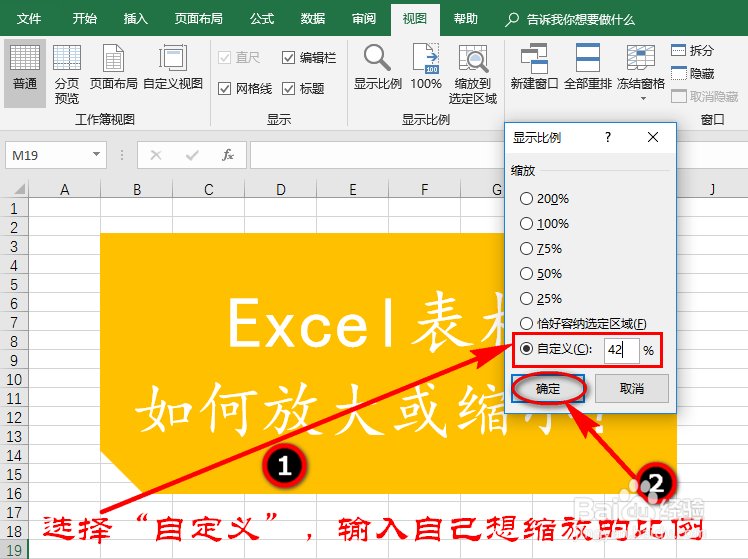The image size is (748, 559).
Task: Select the 25% zoom radio button
Action: pos(526,299)
